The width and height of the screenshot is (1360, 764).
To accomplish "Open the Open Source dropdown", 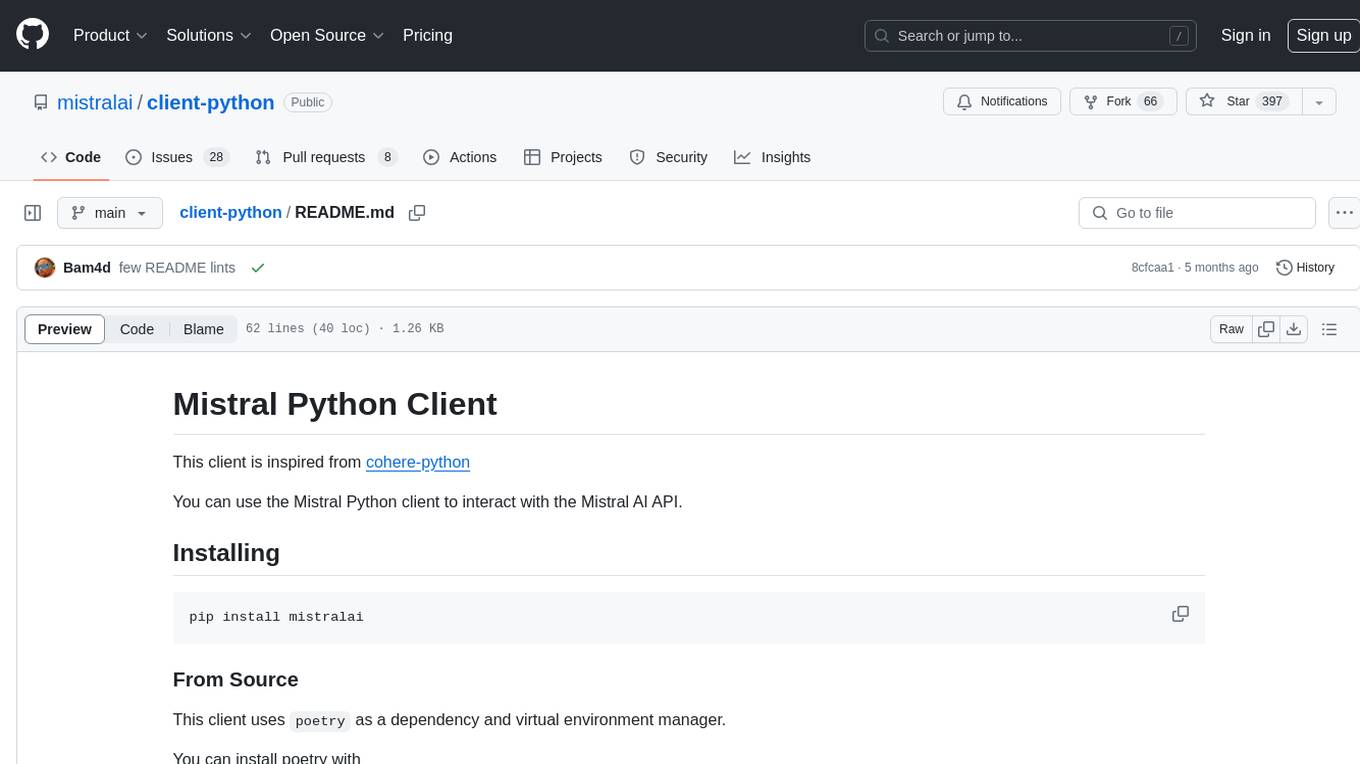I will [x=327, y=35].
